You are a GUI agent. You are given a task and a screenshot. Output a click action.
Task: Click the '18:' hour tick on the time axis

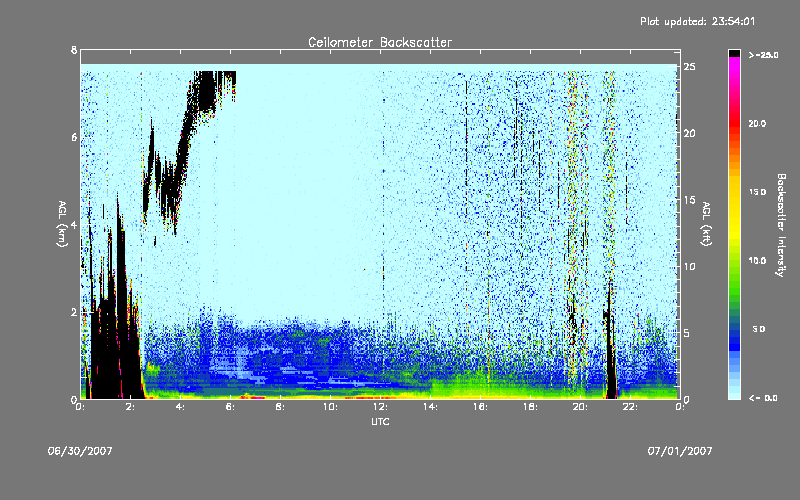tap(530, 407)
